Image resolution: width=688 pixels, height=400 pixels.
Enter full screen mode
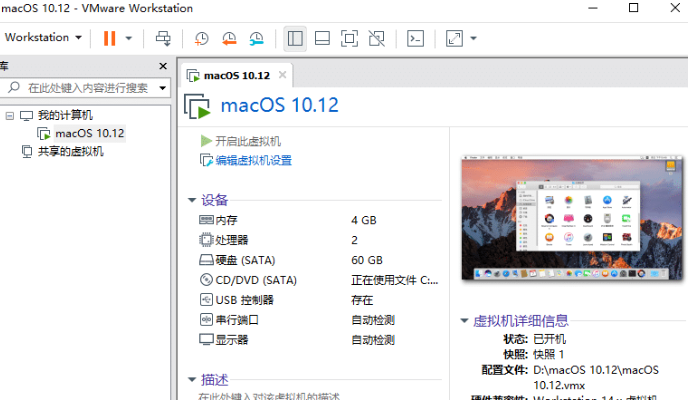coord(349,38)
